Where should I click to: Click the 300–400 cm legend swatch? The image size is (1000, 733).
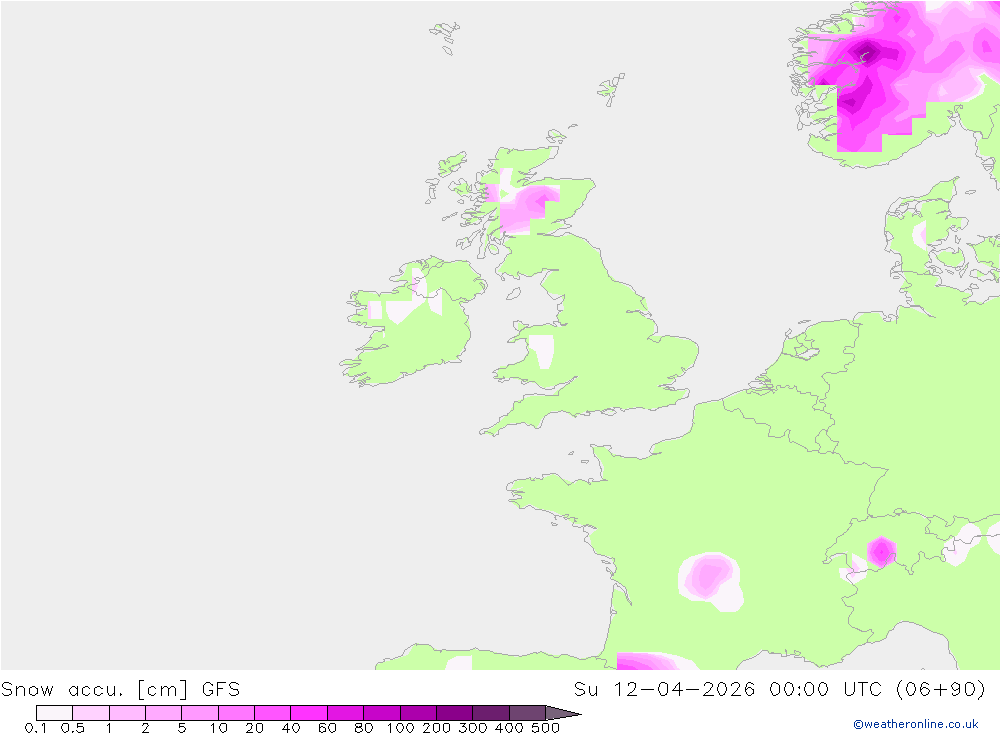[x=491, y=713]
